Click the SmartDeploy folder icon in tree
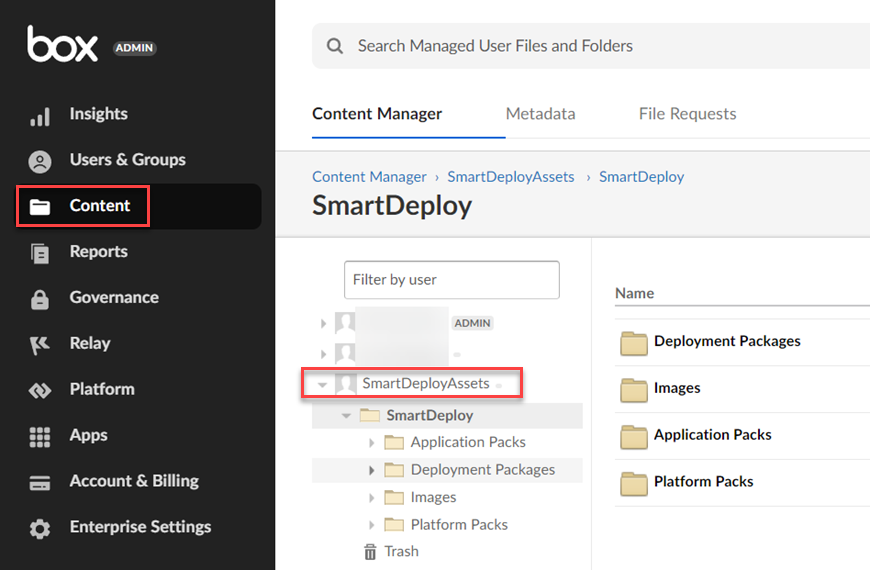This screenshot has height=570, width=870. tap(370, 415)
